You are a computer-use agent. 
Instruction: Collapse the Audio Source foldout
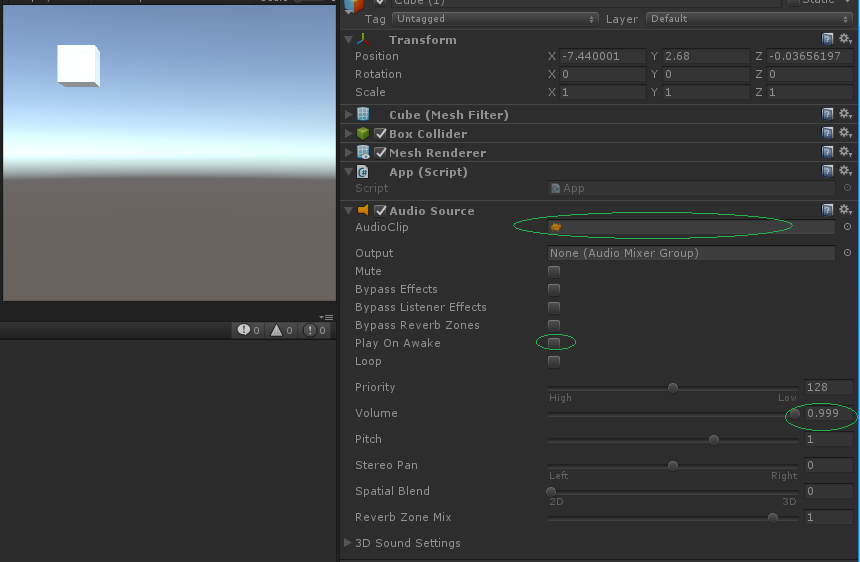click(348, 211)
